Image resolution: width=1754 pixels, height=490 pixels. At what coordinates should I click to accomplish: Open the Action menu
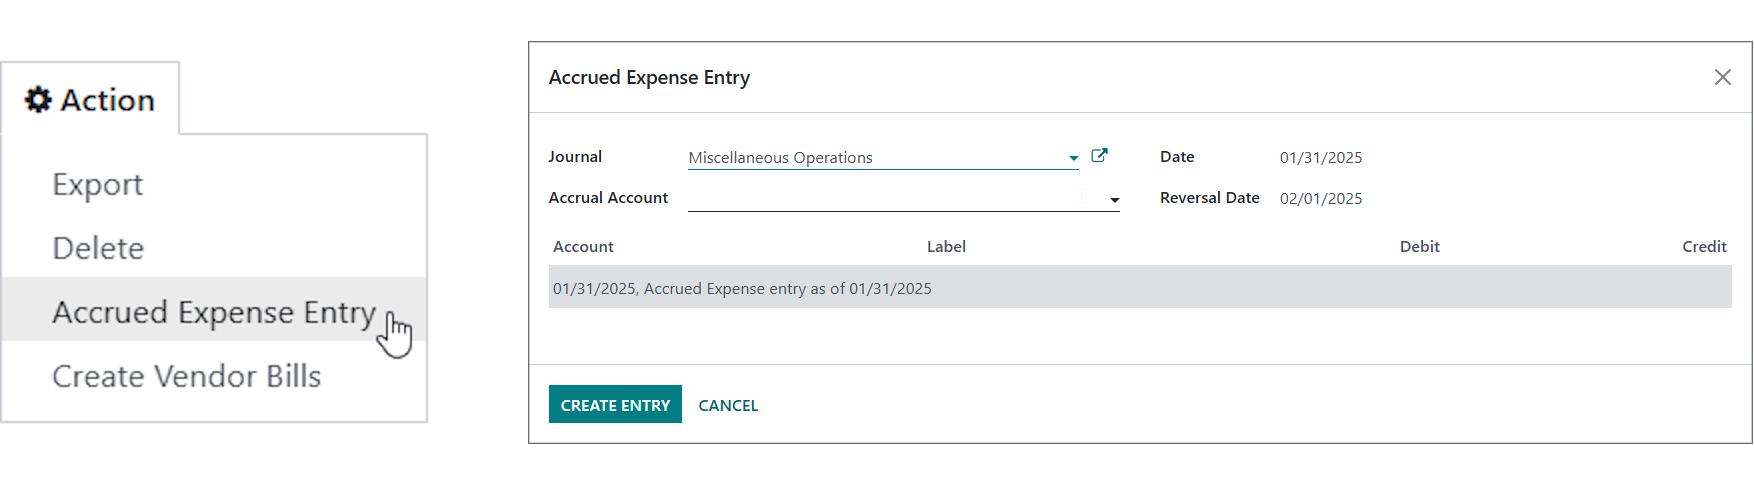90,100
